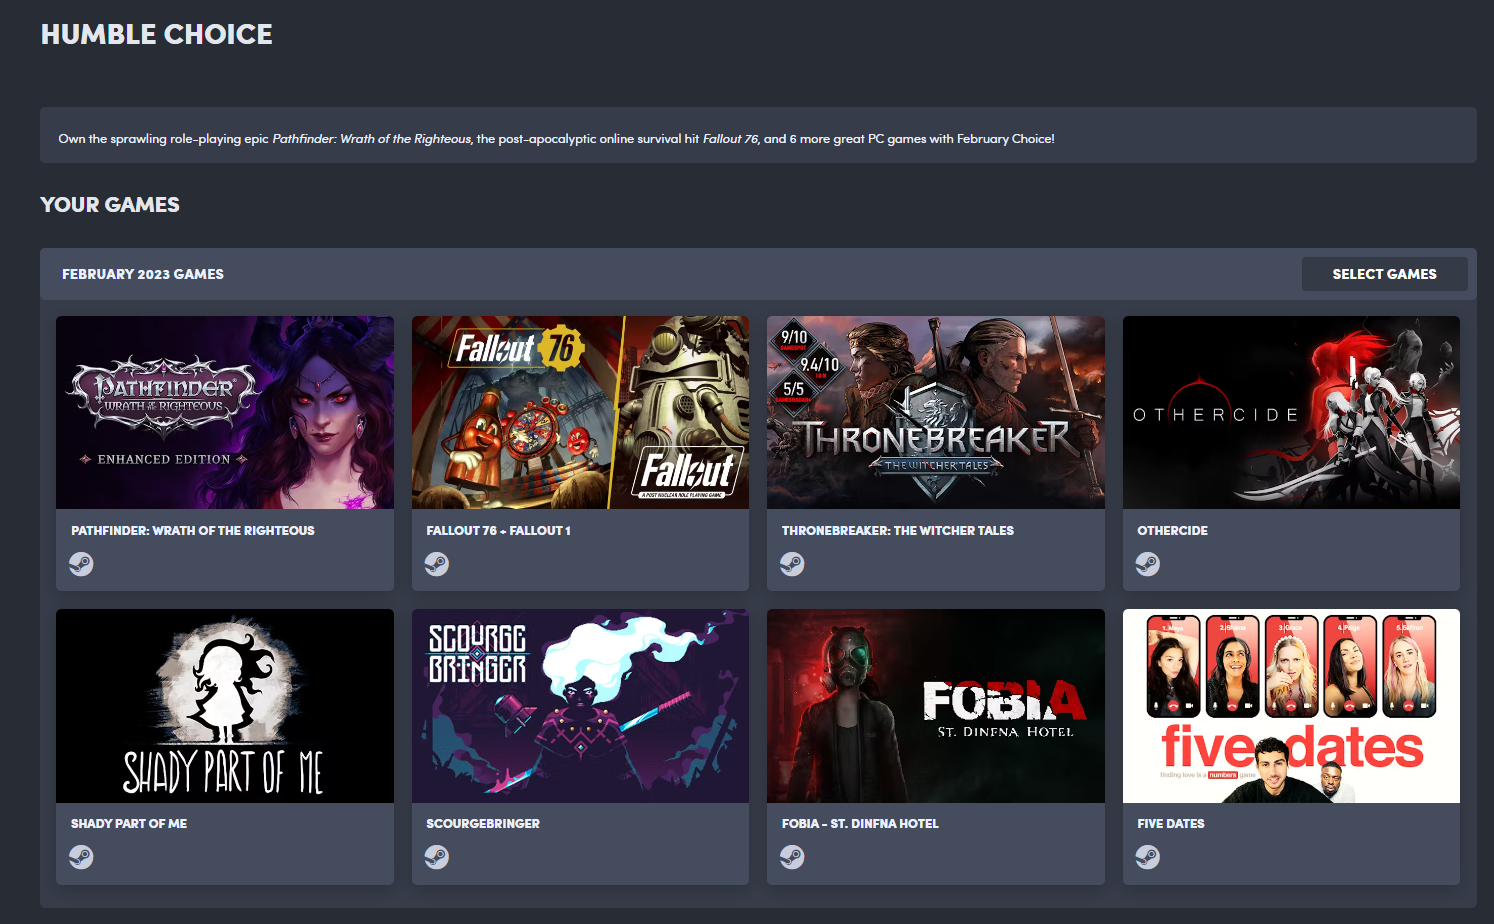This screenshot has width=1494, height=924.
Task: Click title text Thronebreaker: The Witcher Tales
Action: click(898, 531)
